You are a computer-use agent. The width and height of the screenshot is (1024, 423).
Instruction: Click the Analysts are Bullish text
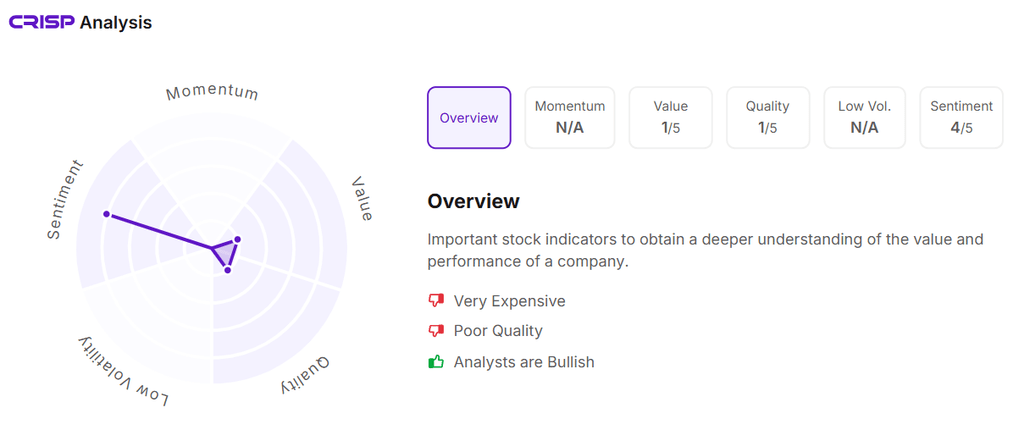(x=524, y=362)
